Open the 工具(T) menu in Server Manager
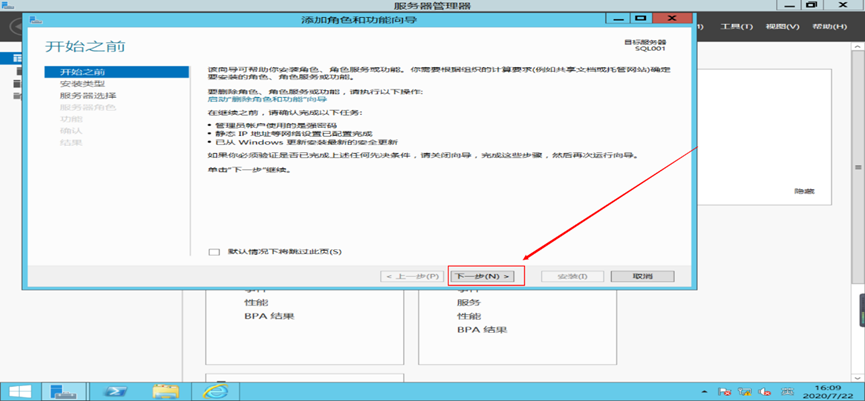This screenshot has height=401, width=865. click(x=736, y=26)
